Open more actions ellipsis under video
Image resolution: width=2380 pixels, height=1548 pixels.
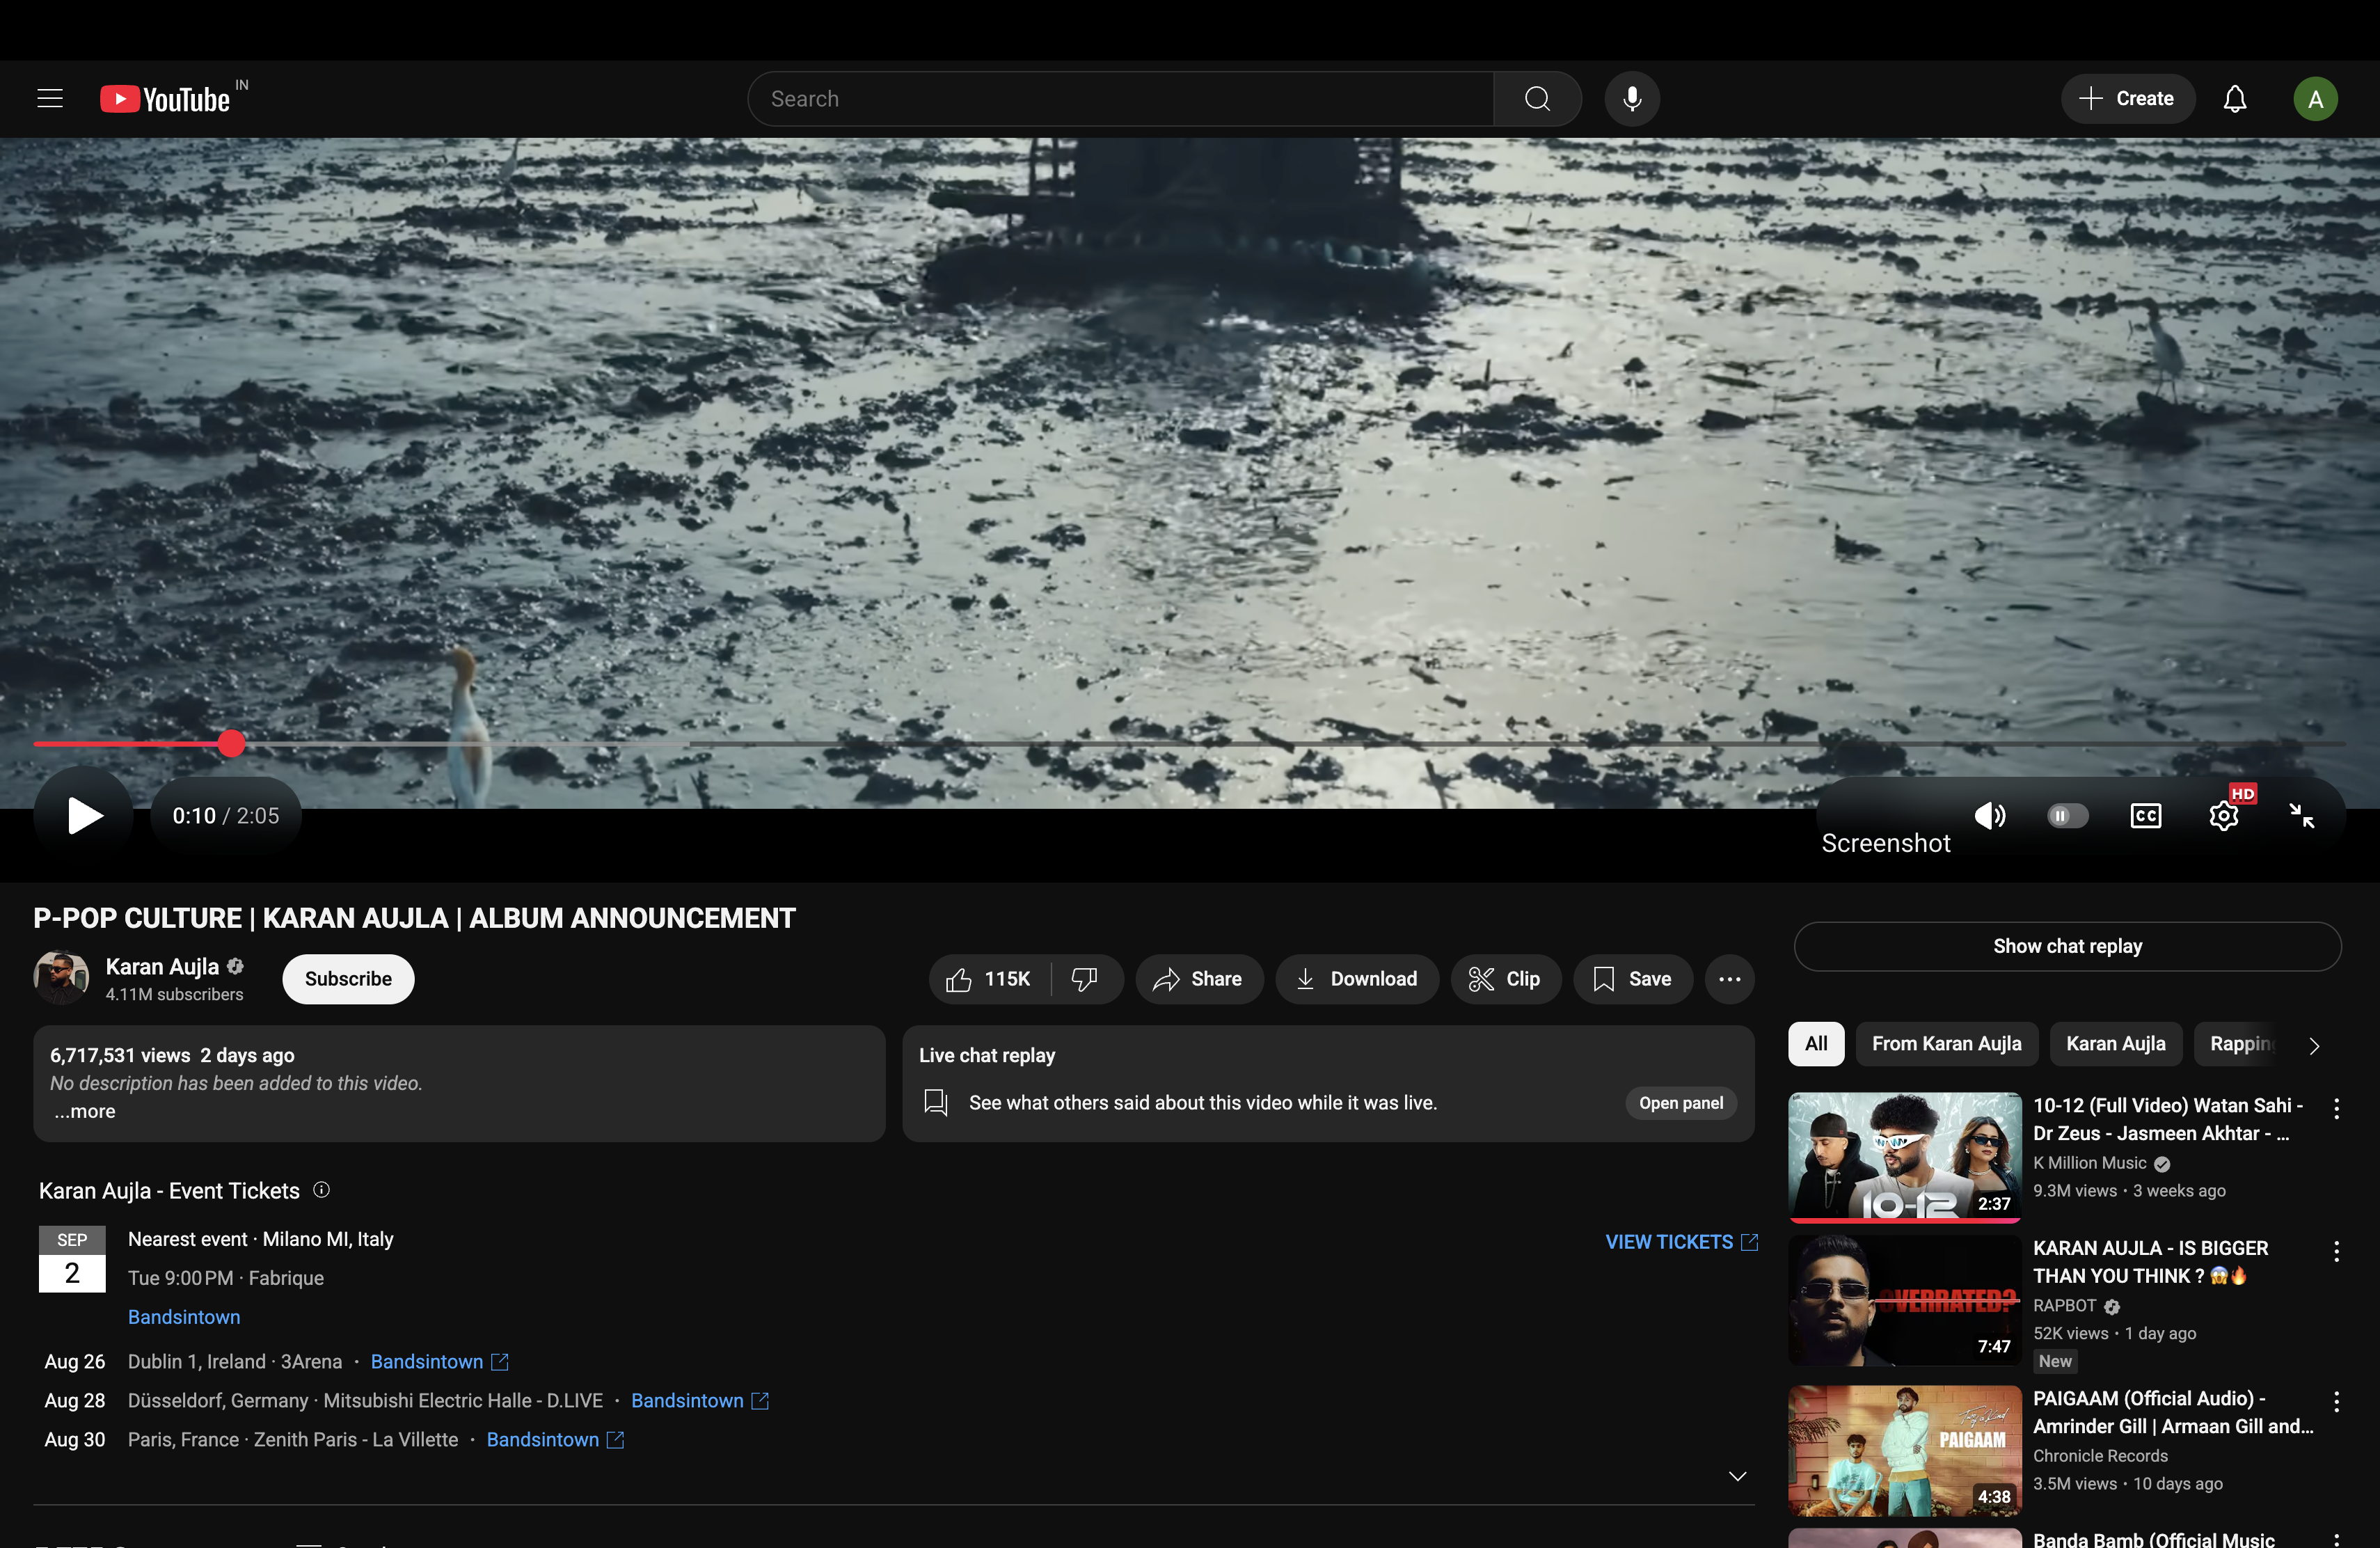pyautogui.click(x=1730, y=979)
